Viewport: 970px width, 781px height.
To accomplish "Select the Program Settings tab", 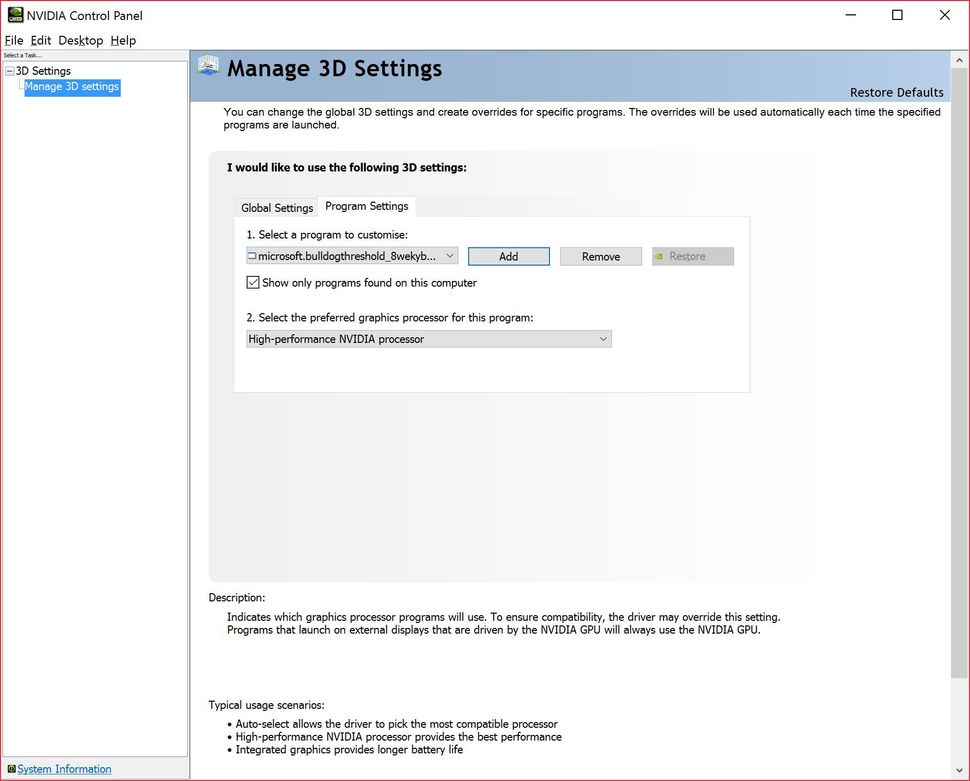I will pos(366,205).
